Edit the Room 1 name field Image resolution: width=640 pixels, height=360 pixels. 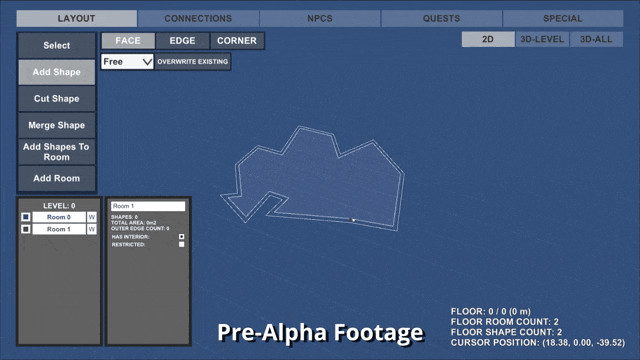[x=148, y=206]
